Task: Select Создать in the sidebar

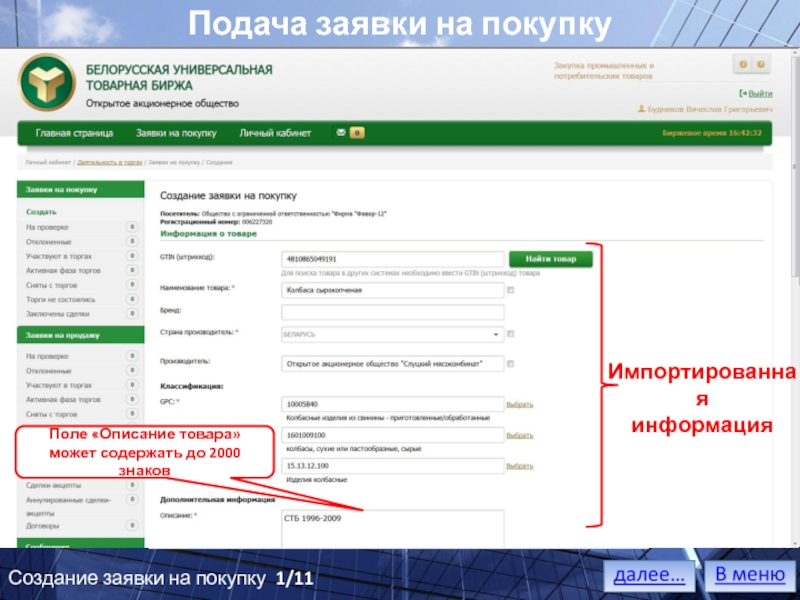Action: 41,212
